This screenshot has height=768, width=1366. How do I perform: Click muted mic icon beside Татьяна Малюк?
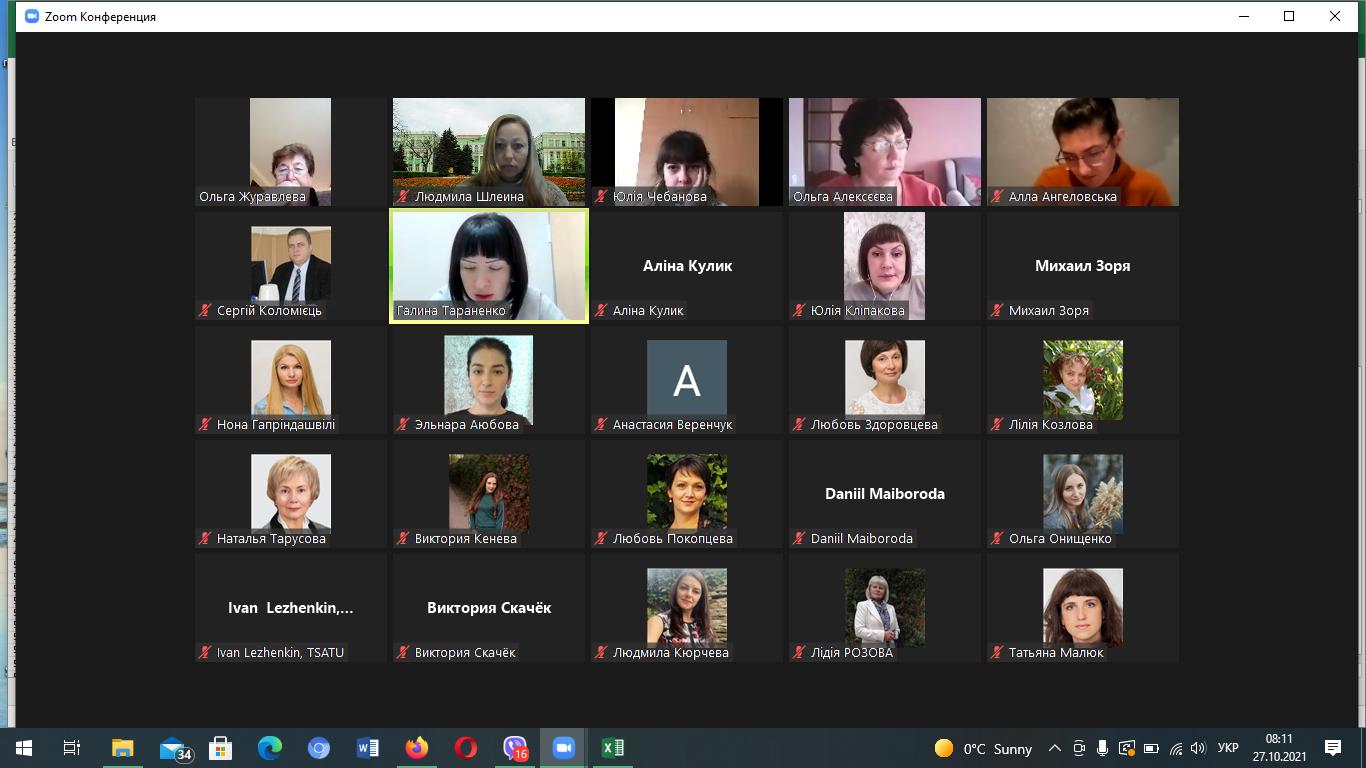point(997,653)
